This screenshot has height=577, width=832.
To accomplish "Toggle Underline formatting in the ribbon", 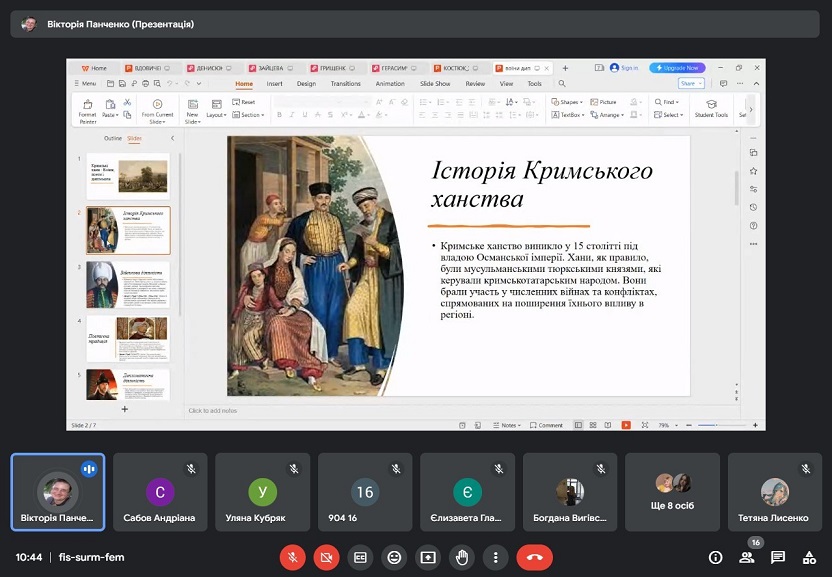I will tap(305, 115).
